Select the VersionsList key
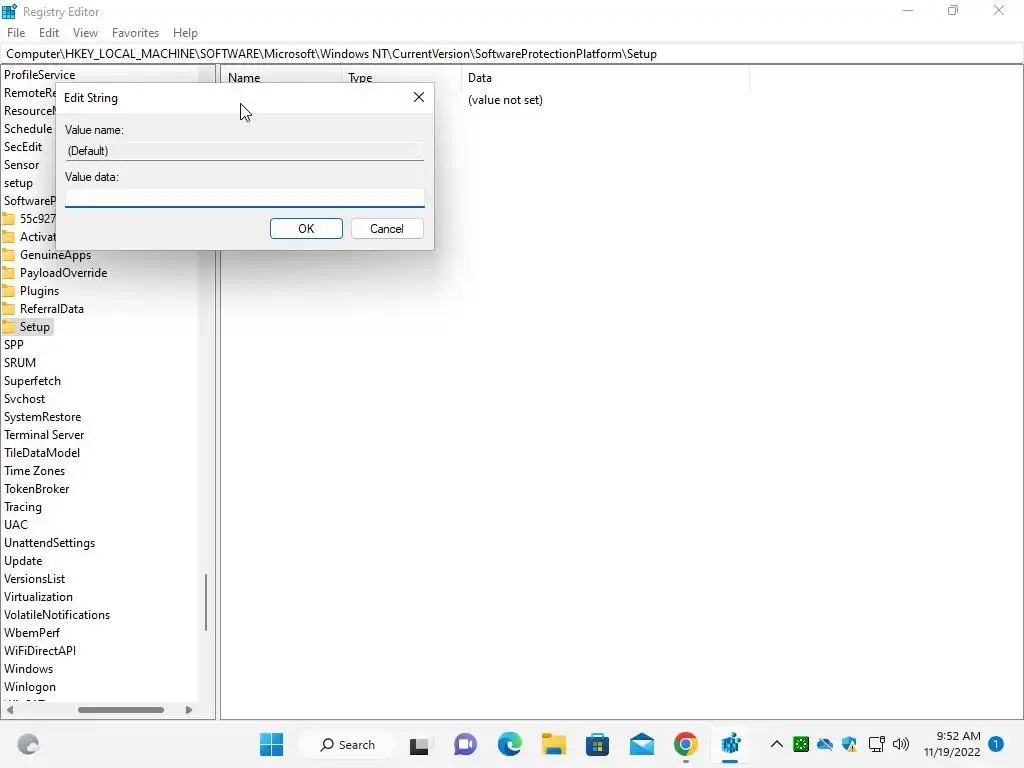Viewport: 1024px width, 768px height. [35, 579]
